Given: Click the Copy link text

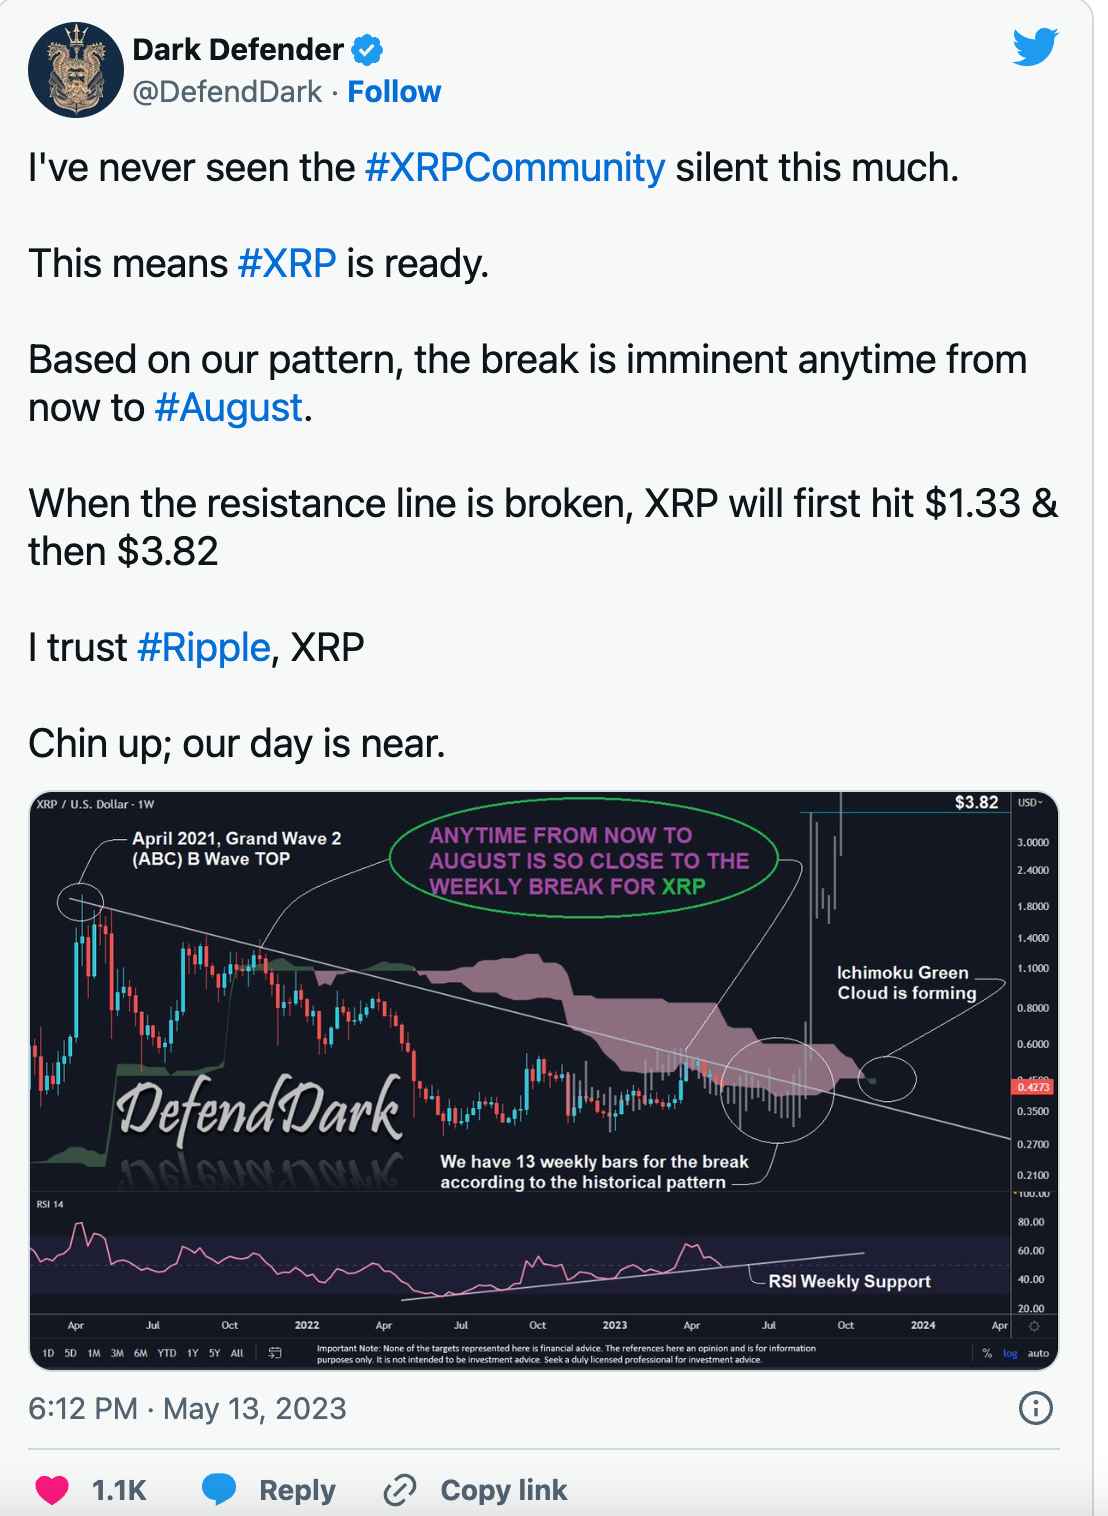Looking at the screenshot, I should click(x=504, y=1490).
